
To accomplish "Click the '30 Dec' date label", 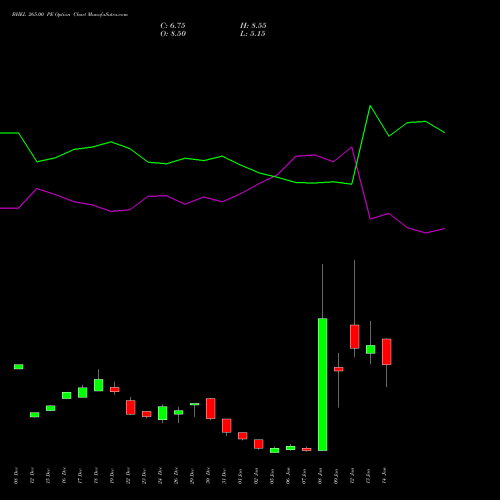I will pos(208,476).
